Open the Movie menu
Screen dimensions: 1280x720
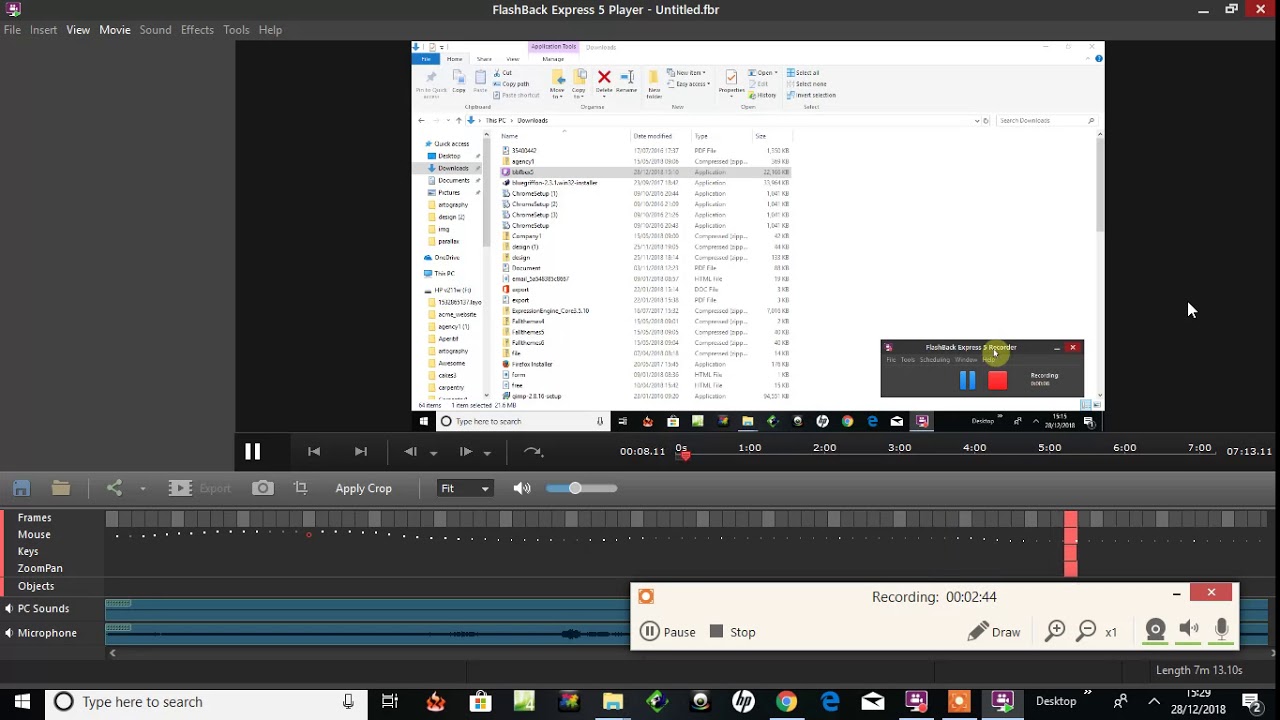[x=115, y=30]
